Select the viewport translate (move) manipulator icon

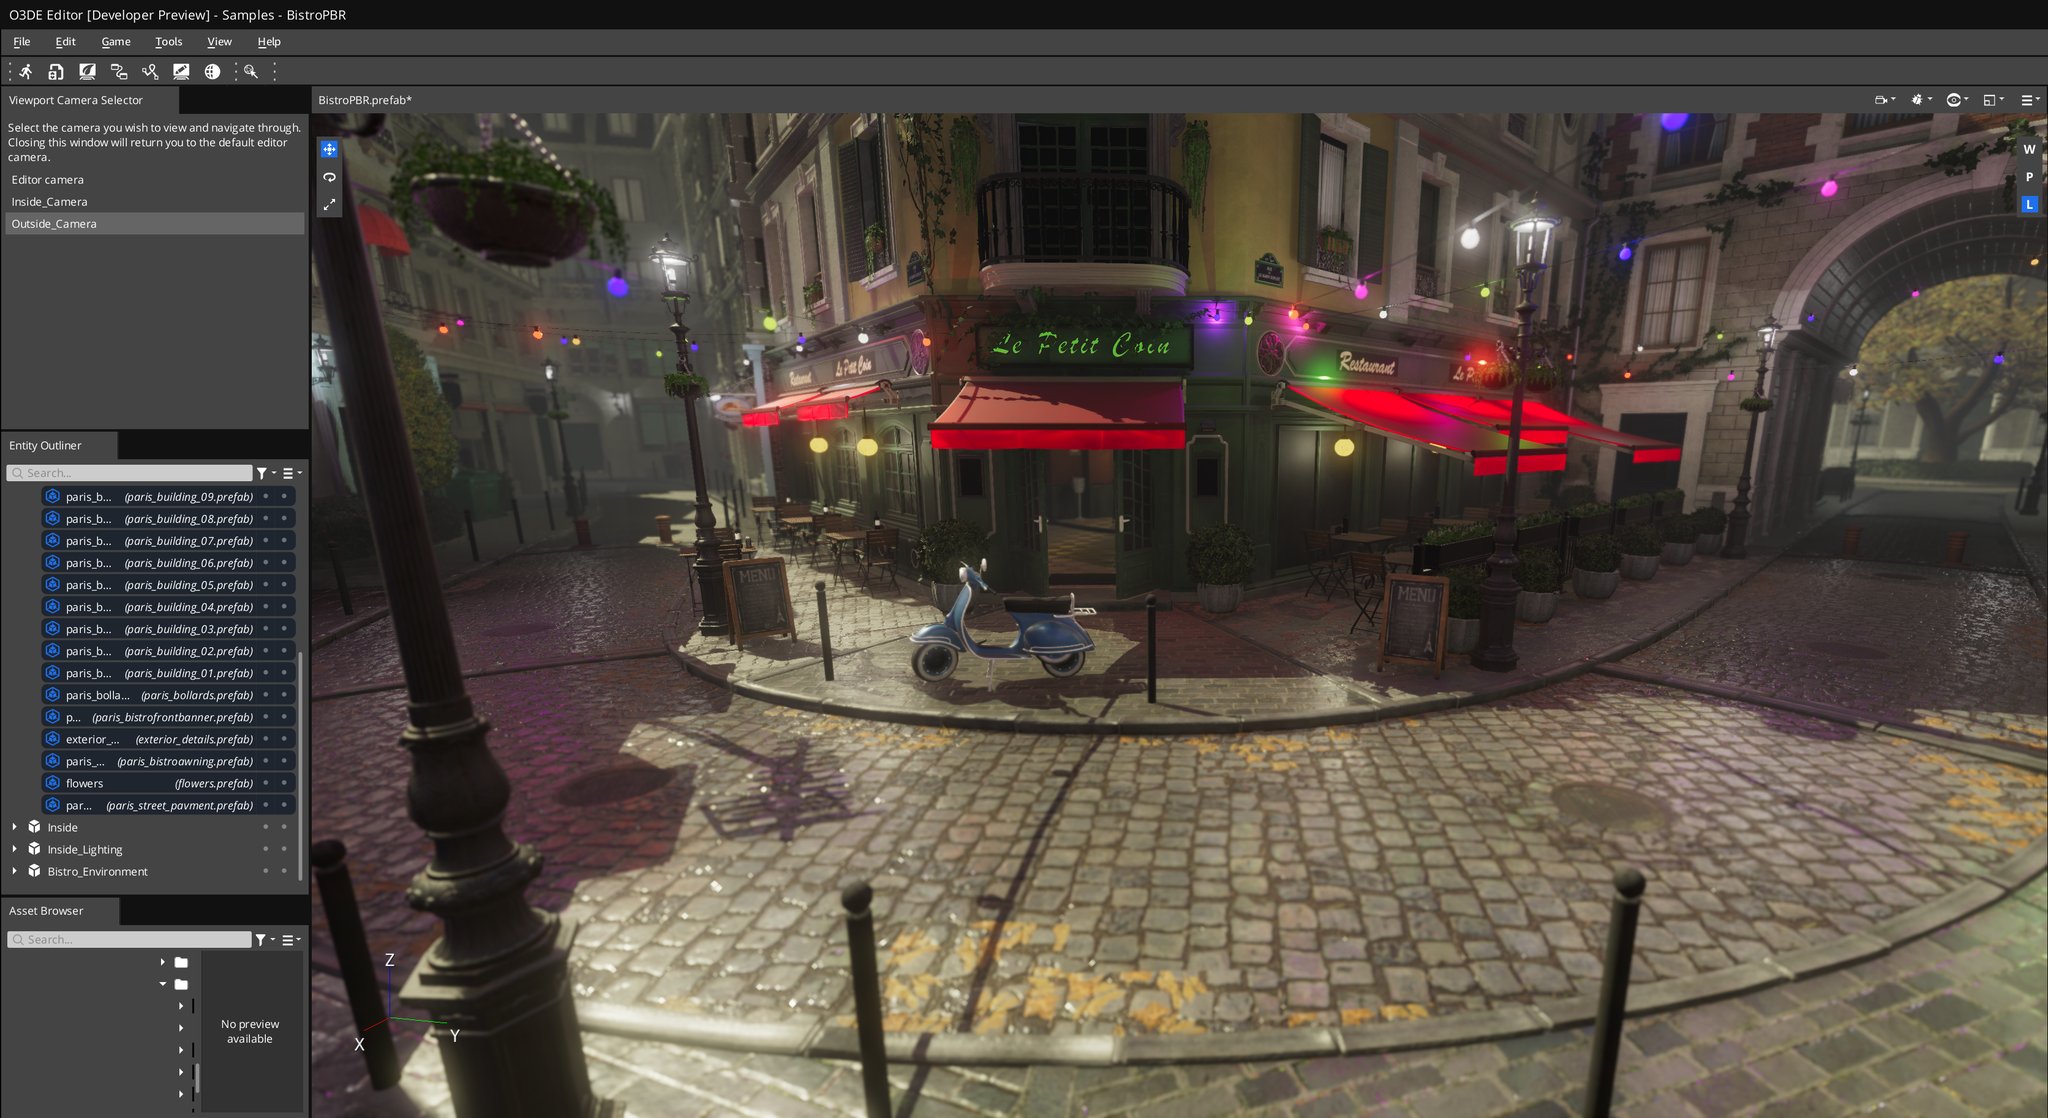tap(329, 149)
